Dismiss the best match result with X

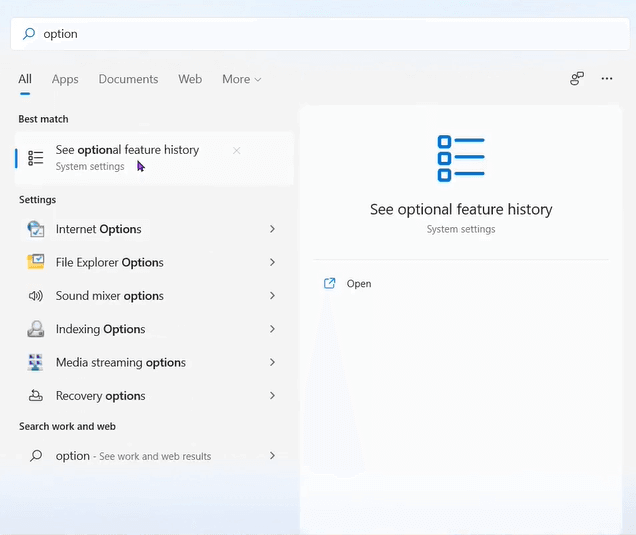coord(236,151)
